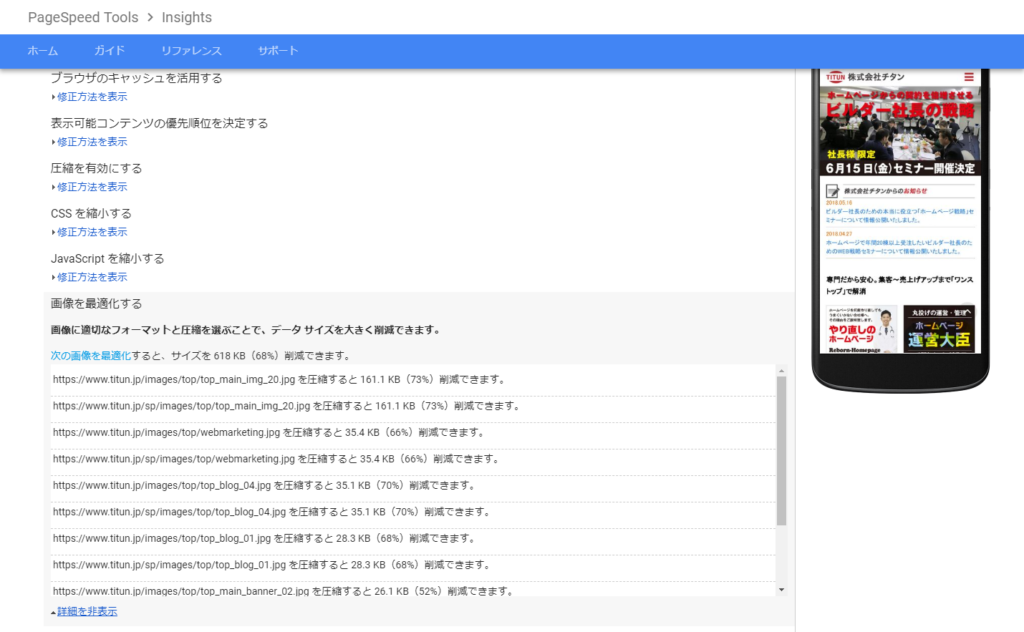The width and height of the screenshot is (1024, 632).
Task: Collapse details with 詳細を非表示
Action: 86,611
